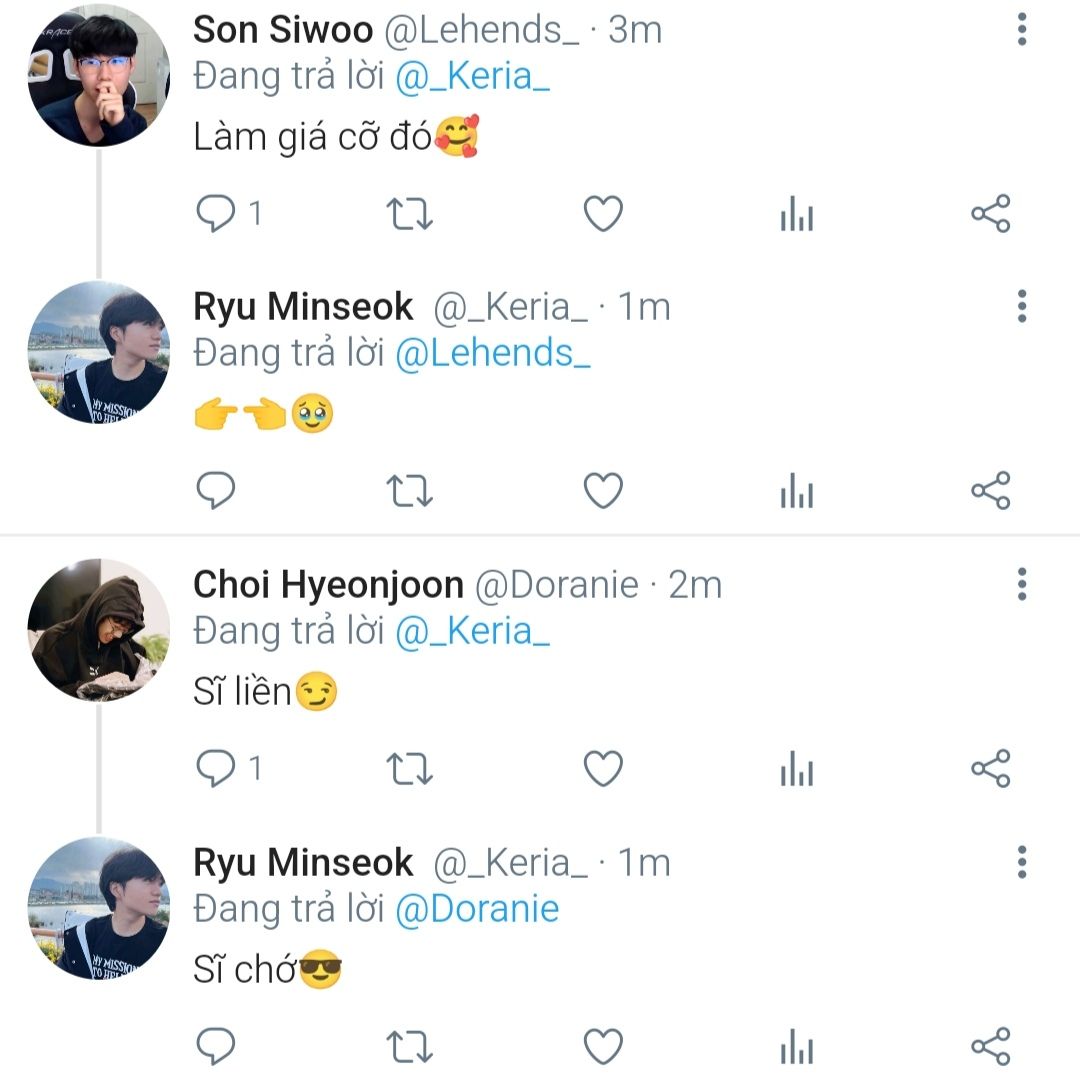1080x1084 pixels.
Task: Reply to Choi Hyeonjoon's "Sĩ liền" tweet
Action: 216,768
